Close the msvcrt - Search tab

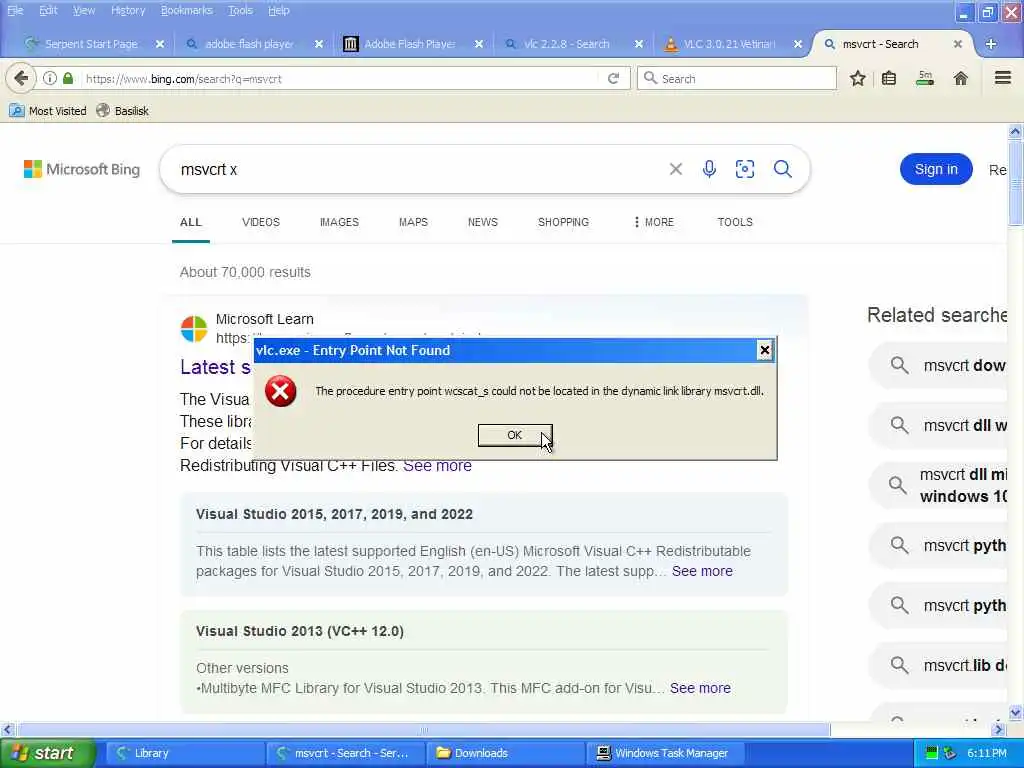[957, 44]
